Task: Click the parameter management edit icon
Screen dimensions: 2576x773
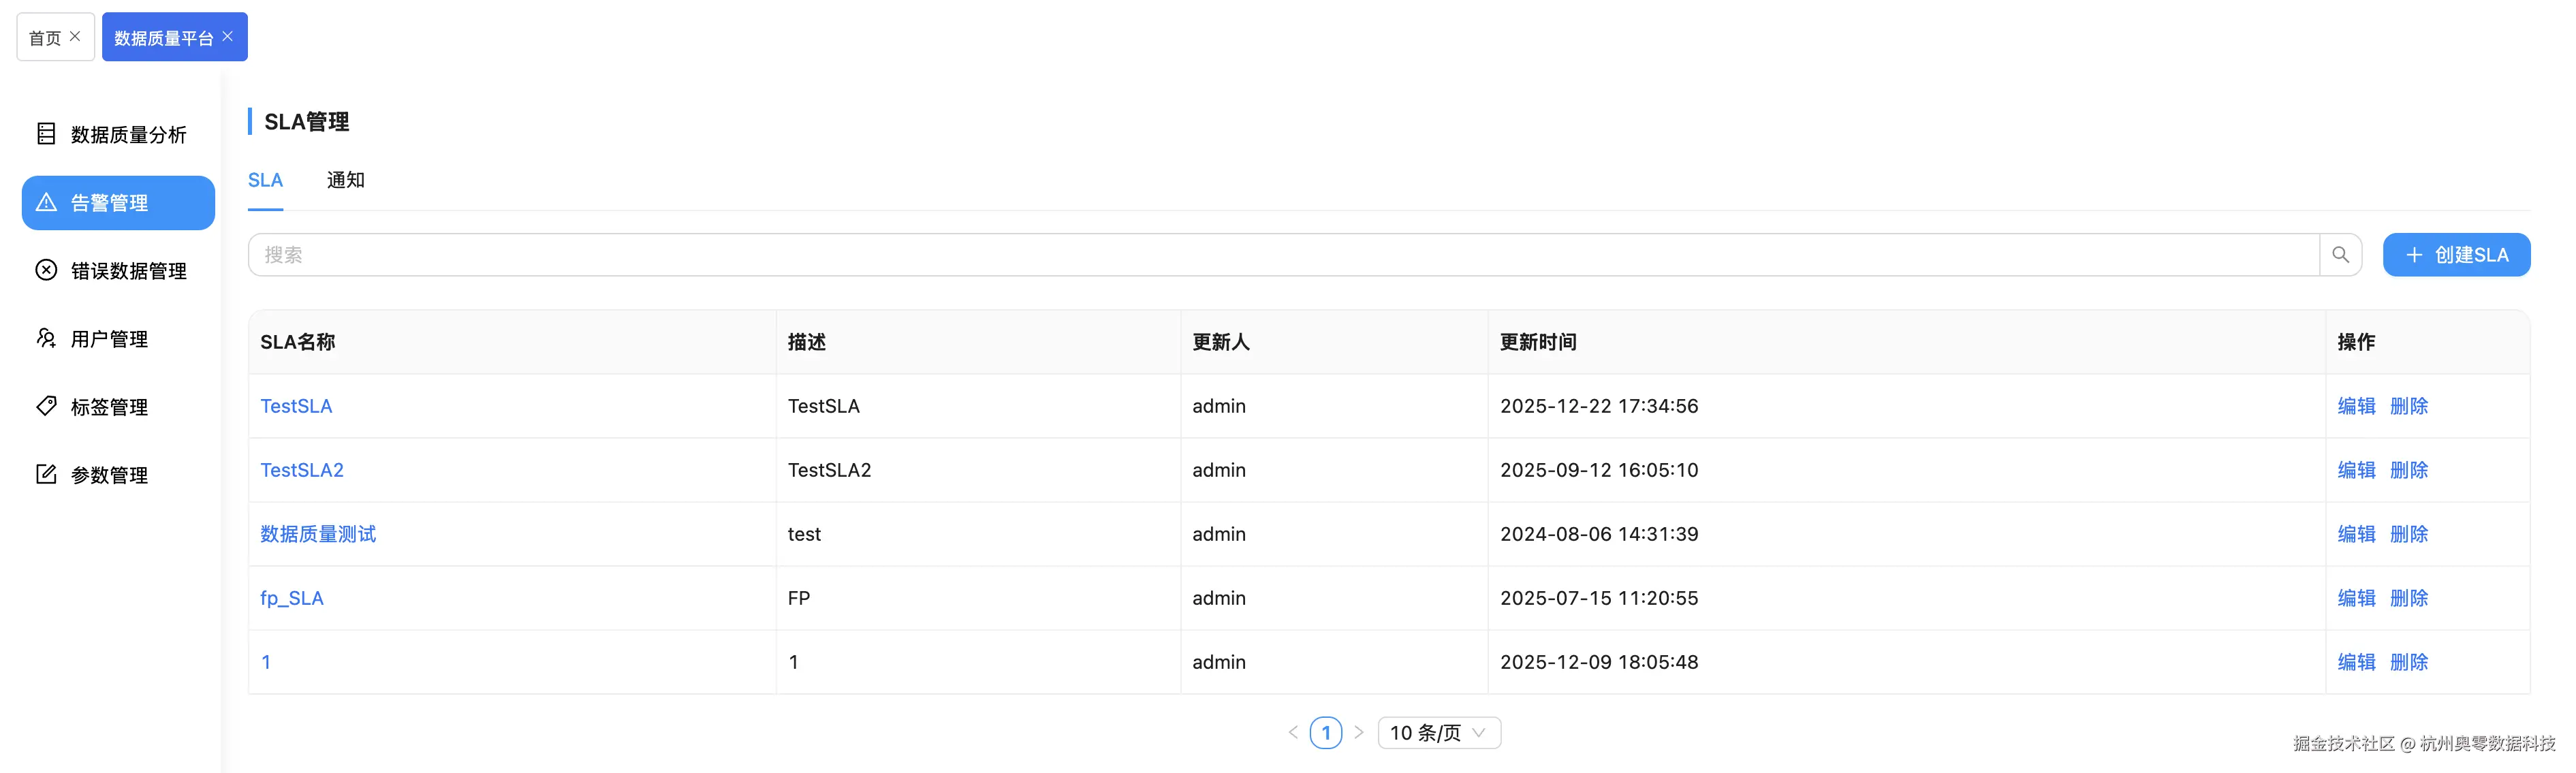Action: (x=46, y=474)
